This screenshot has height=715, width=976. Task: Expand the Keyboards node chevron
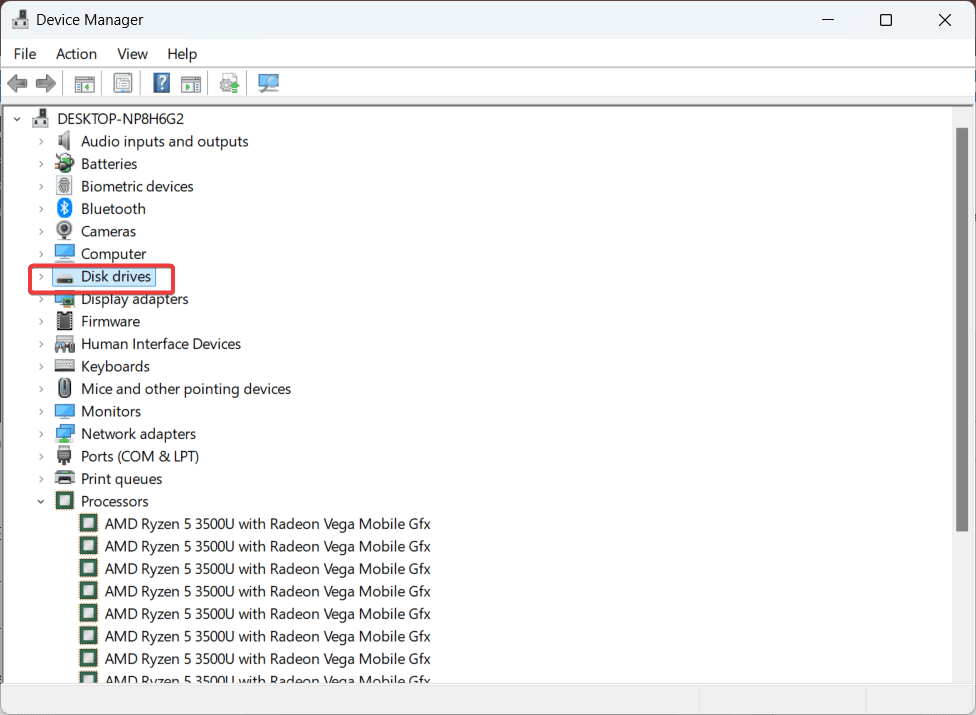pos(41,367)
